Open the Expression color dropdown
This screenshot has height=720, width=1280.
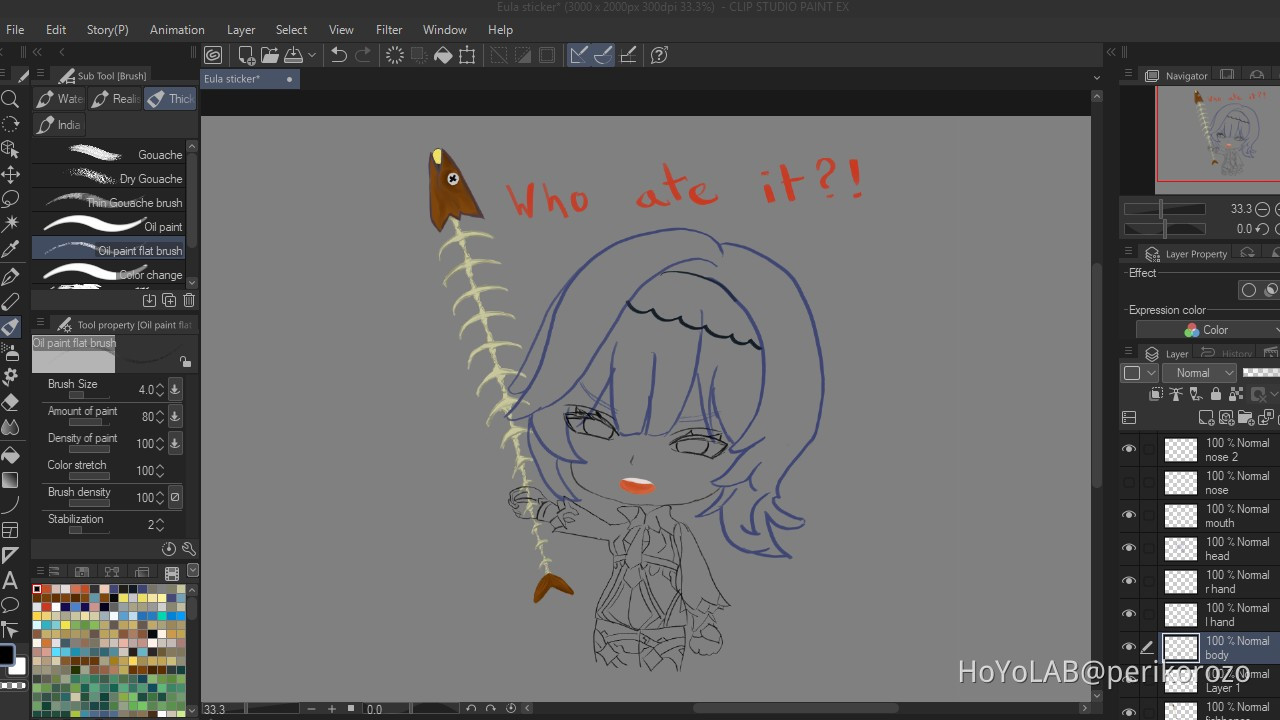(x=1208, y=330)
